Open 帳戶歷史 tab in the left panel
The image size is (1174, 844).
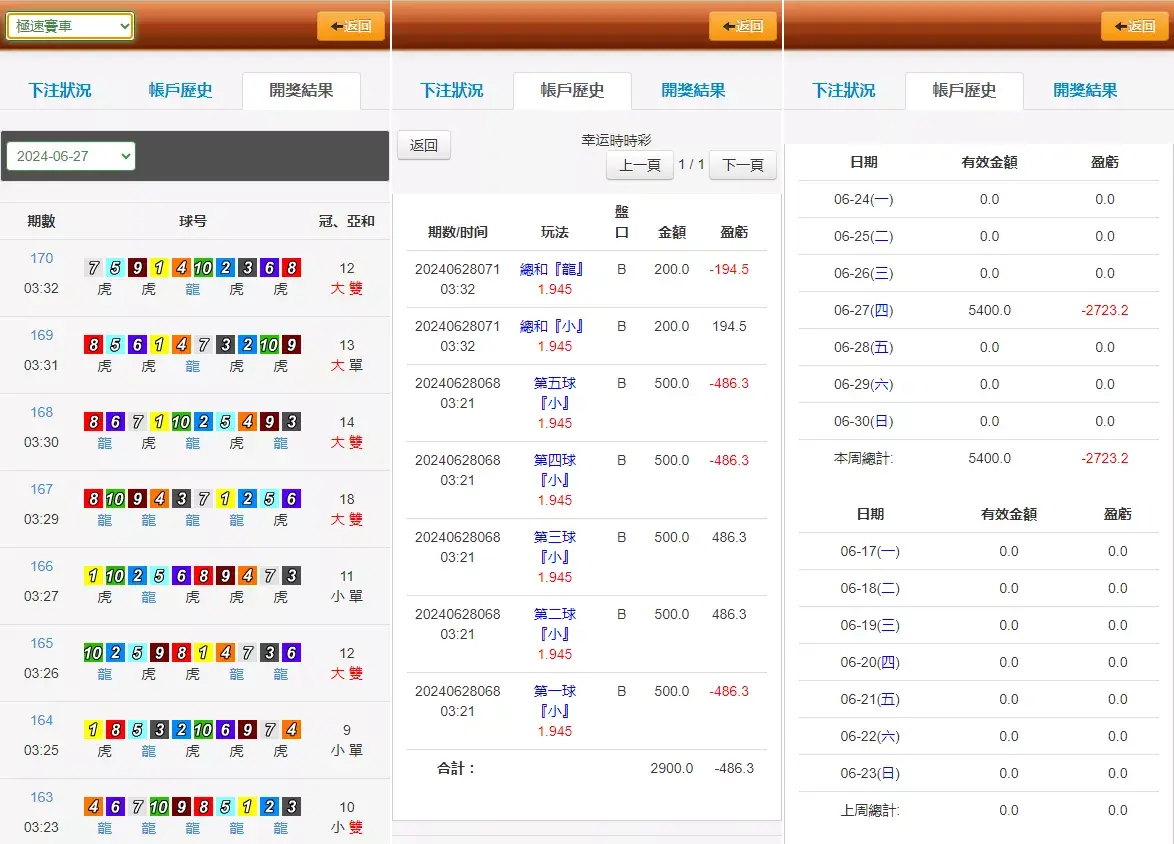tap(180, 90)
